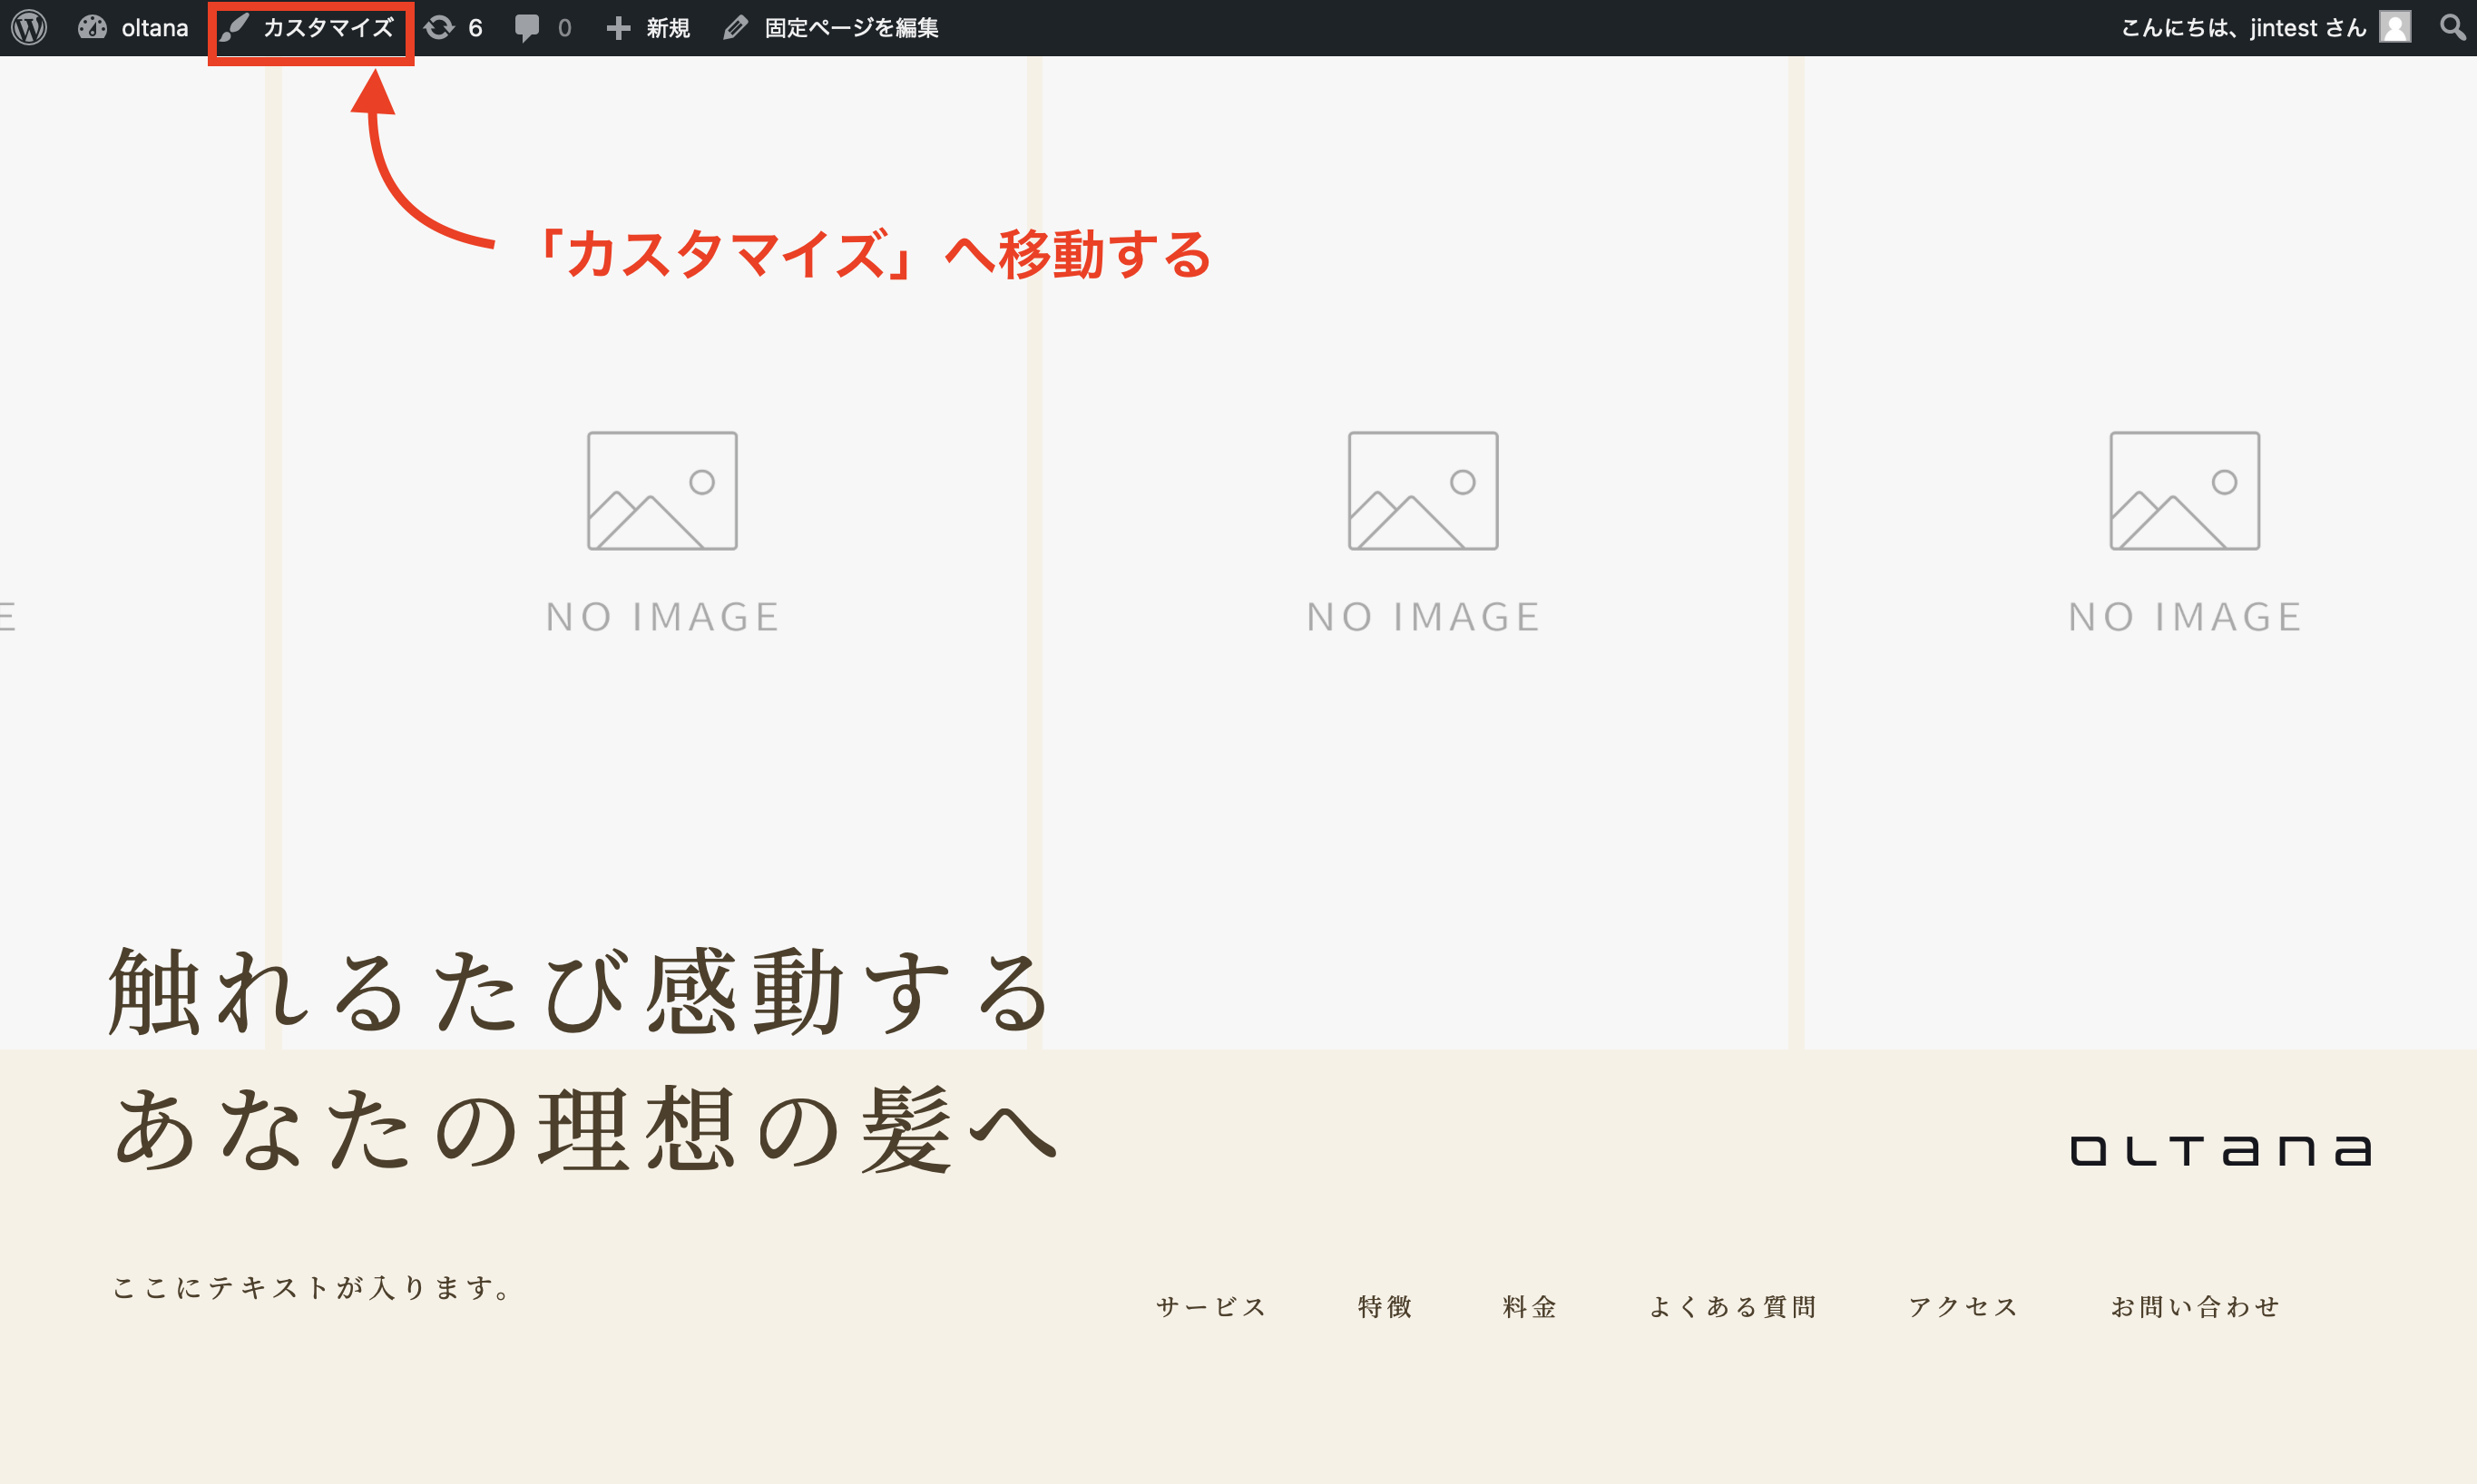Click the 料金 footer link
2477x1484 pixels.
tap(1527, 1305)
